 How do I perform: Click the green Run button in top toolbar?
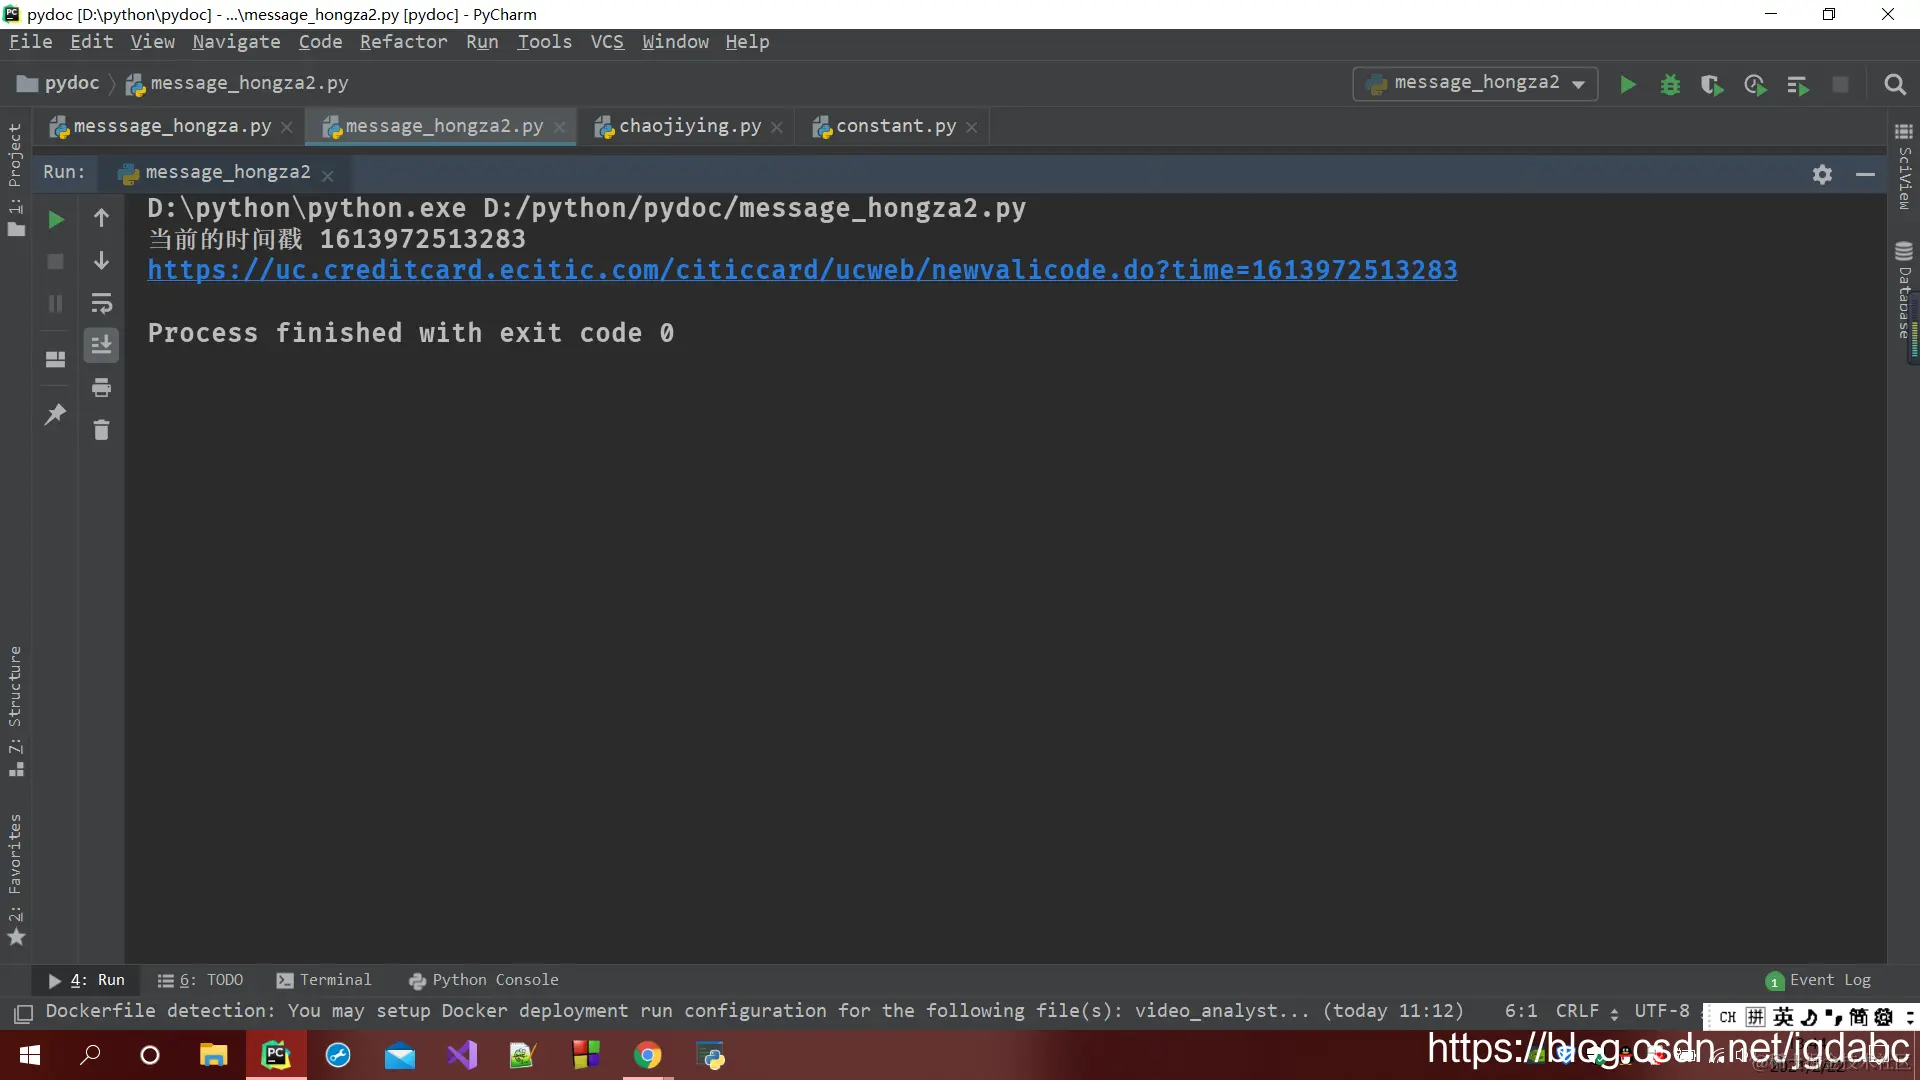click(x=1628, y=85)
